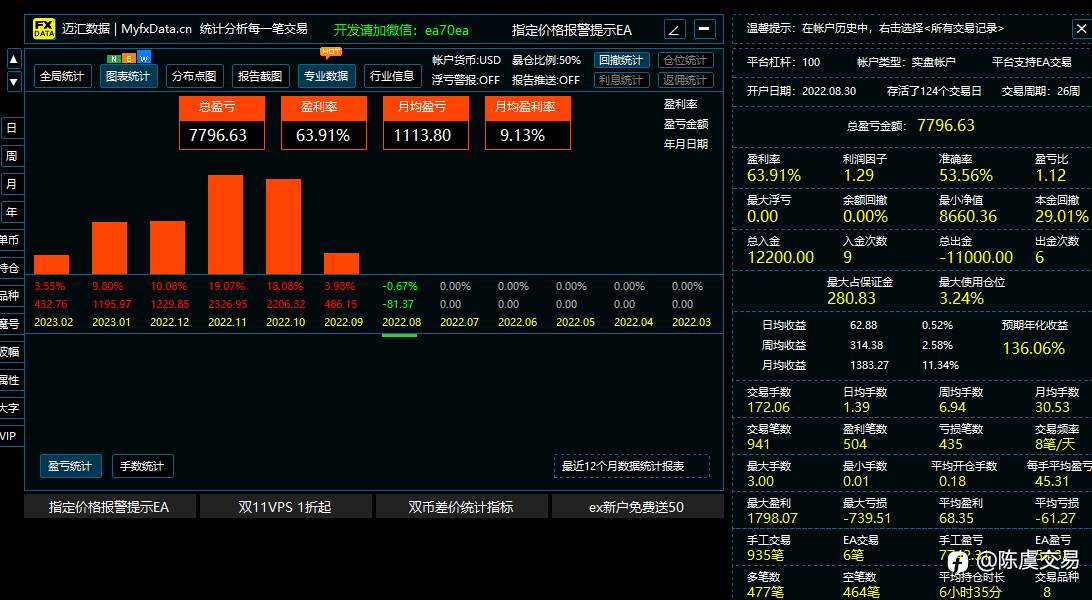The image size is (1092, 600).
Task: Open the 最近12个月数据统计报表 selector
Action: (x=632, y=466)
